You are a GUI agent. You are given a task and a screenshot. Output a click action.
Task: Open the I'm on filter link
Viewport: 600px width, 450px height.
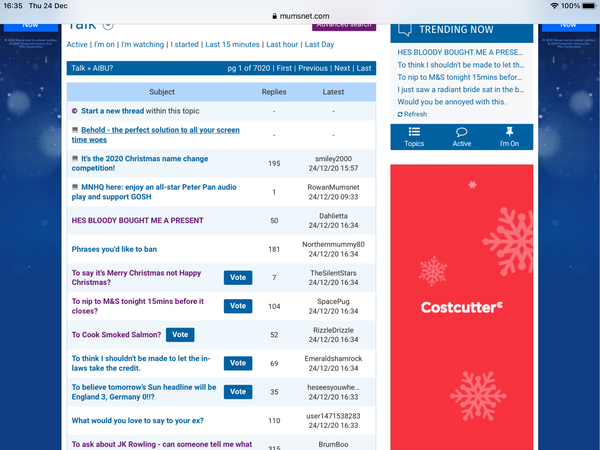104,44
